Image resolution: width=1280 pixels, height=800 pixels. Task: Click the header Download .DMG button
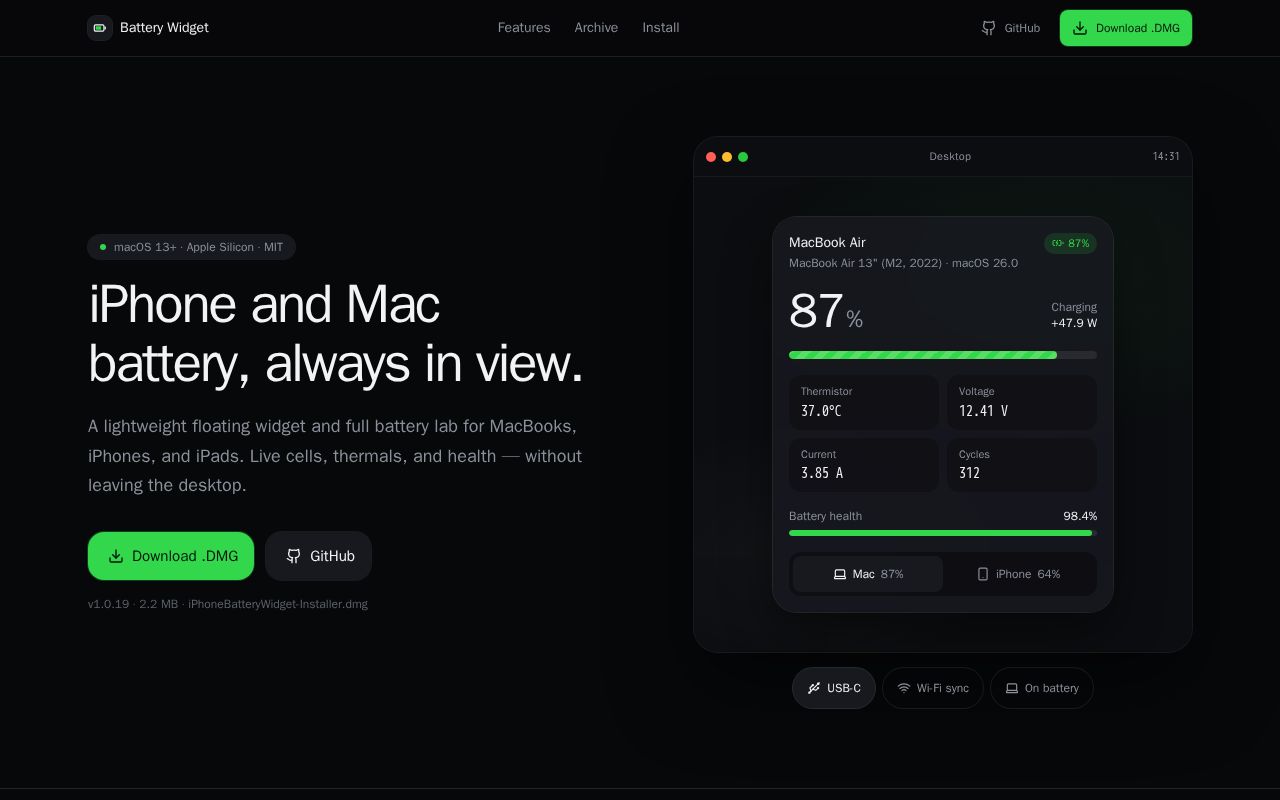tap(1126, 28)
